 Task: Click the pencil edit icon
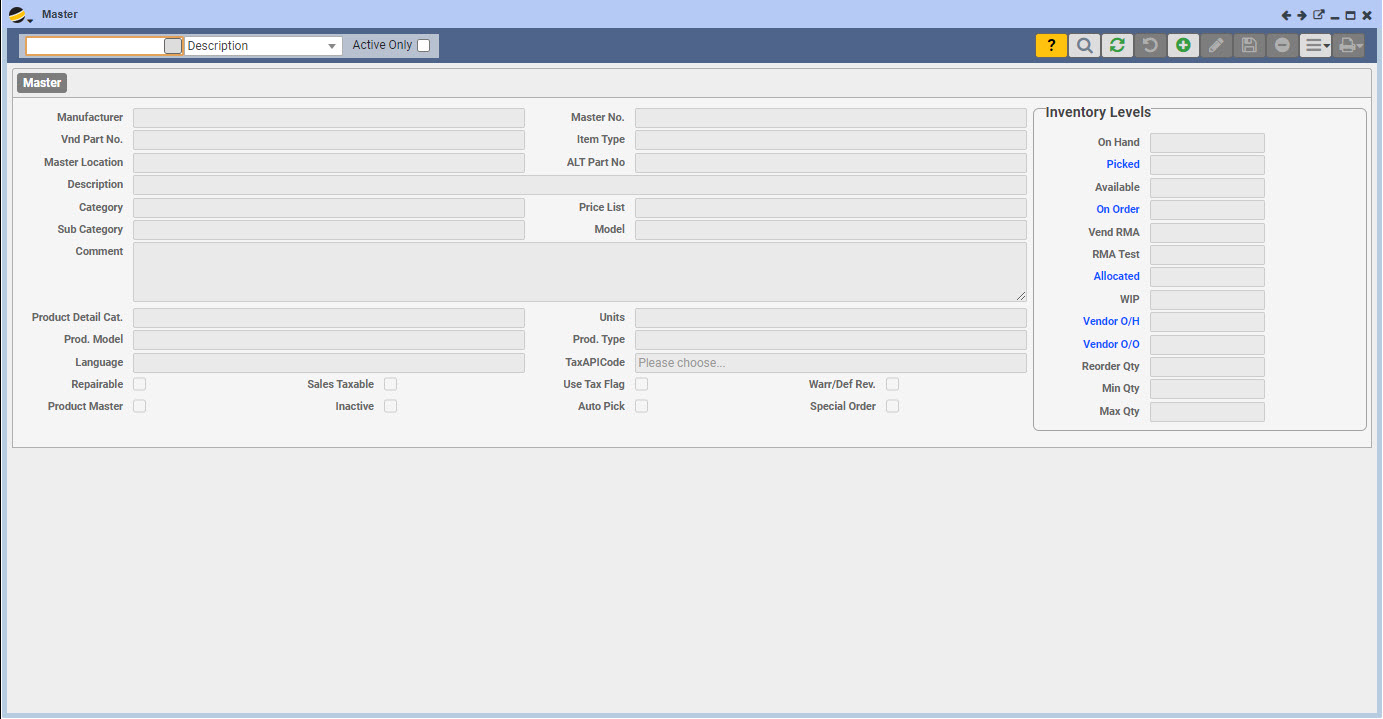[x=1216, y=45]
